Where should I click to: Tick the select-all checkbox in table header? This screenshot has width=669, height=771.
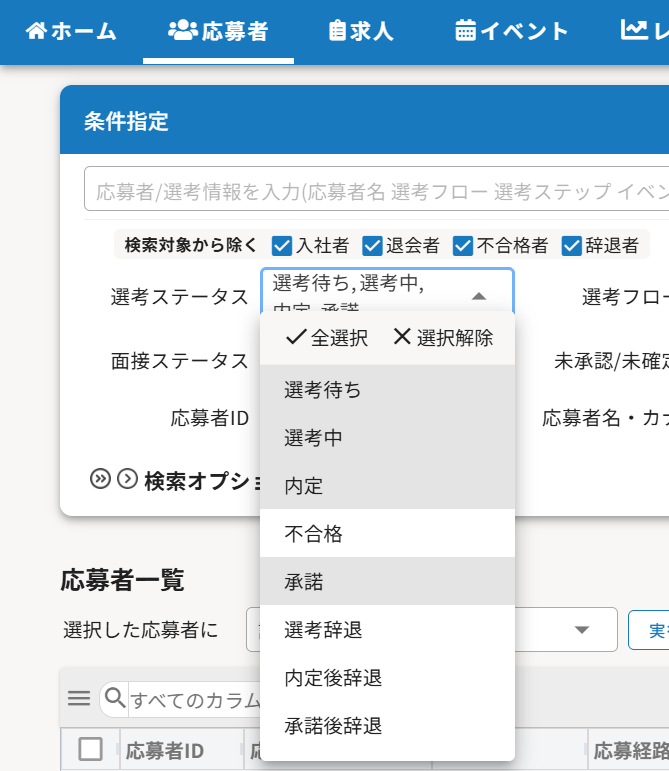pos(90,749)
